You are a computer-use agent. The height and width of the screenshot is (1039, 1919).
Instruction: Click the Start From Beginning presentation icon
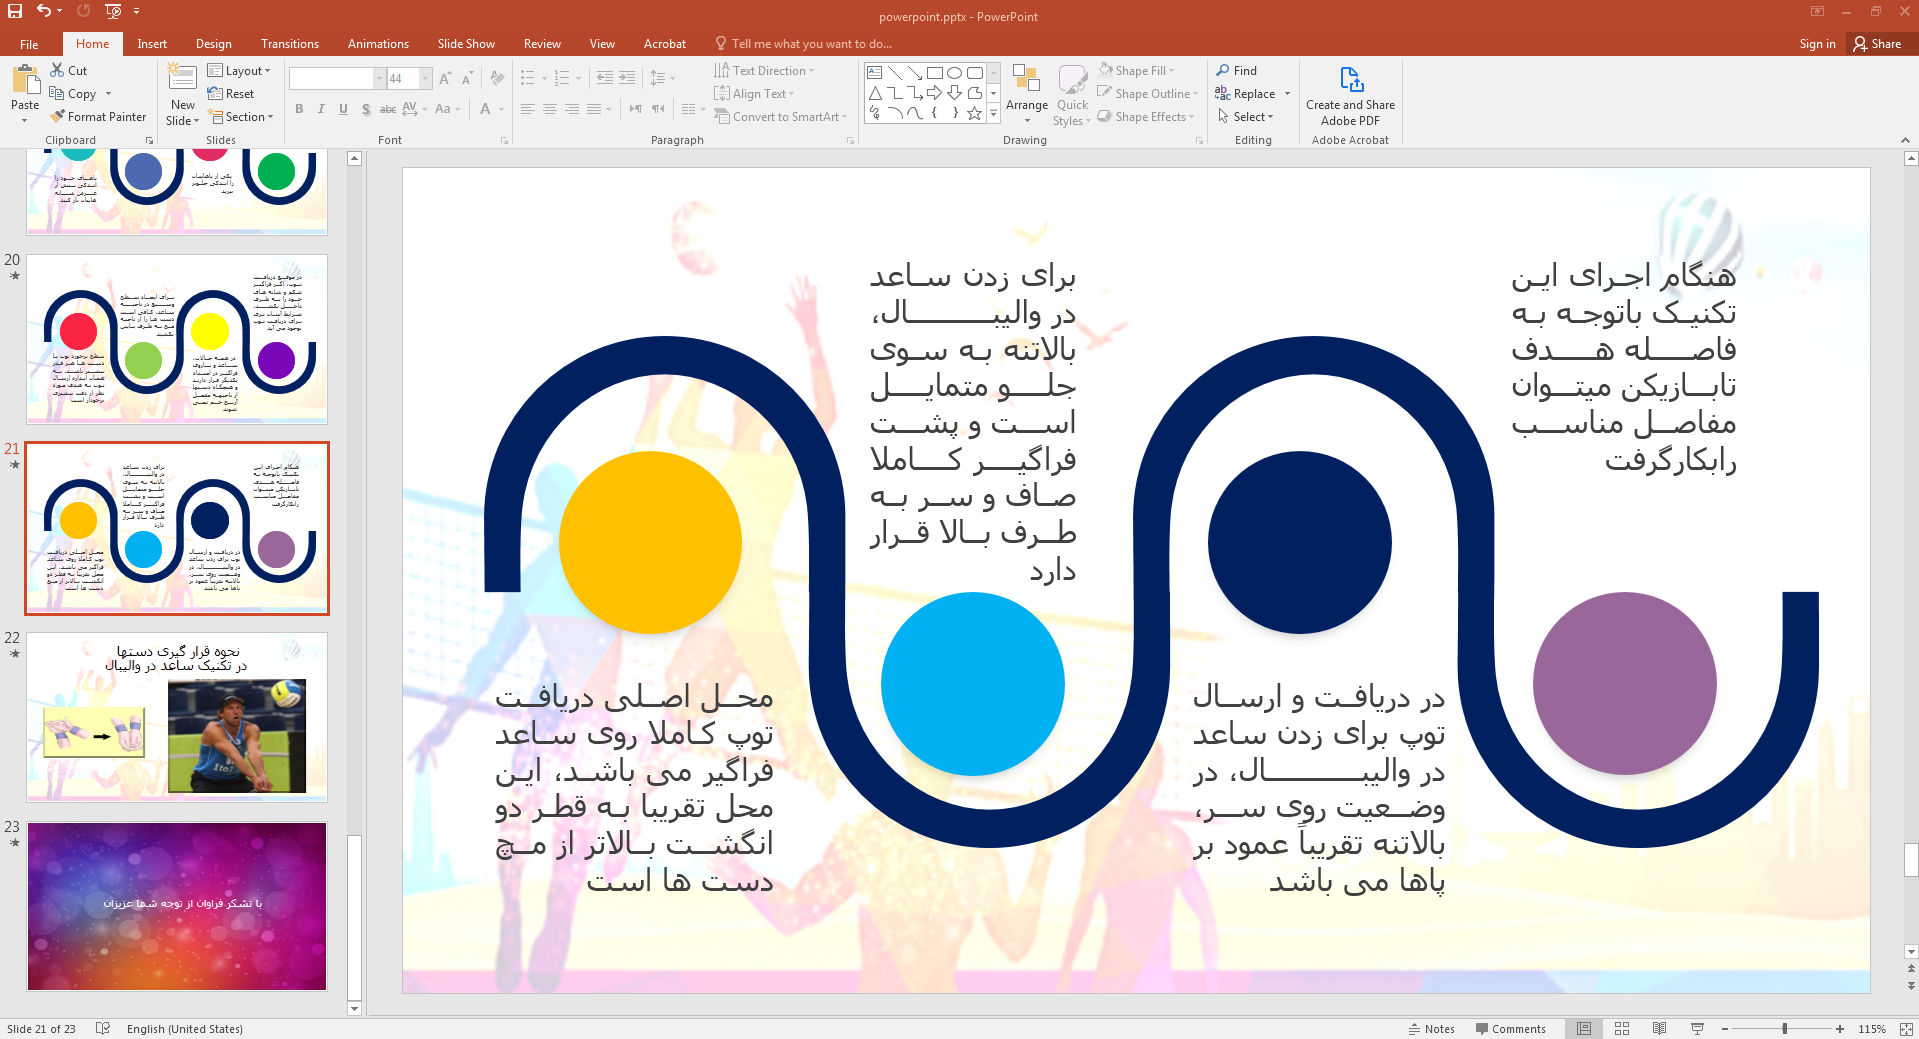click(113, 11)
